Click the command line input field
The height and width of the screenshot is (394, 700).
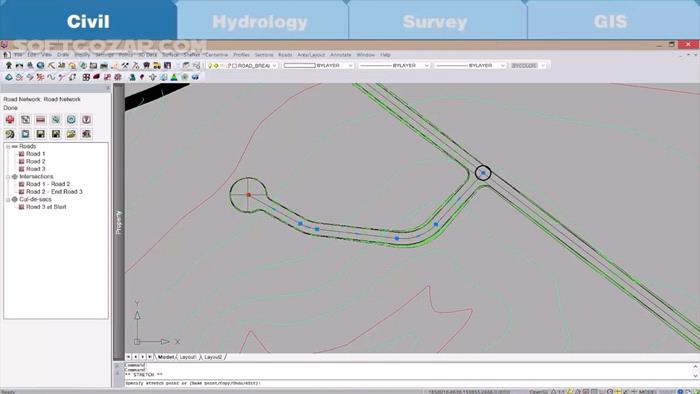[x=408, y=383]
